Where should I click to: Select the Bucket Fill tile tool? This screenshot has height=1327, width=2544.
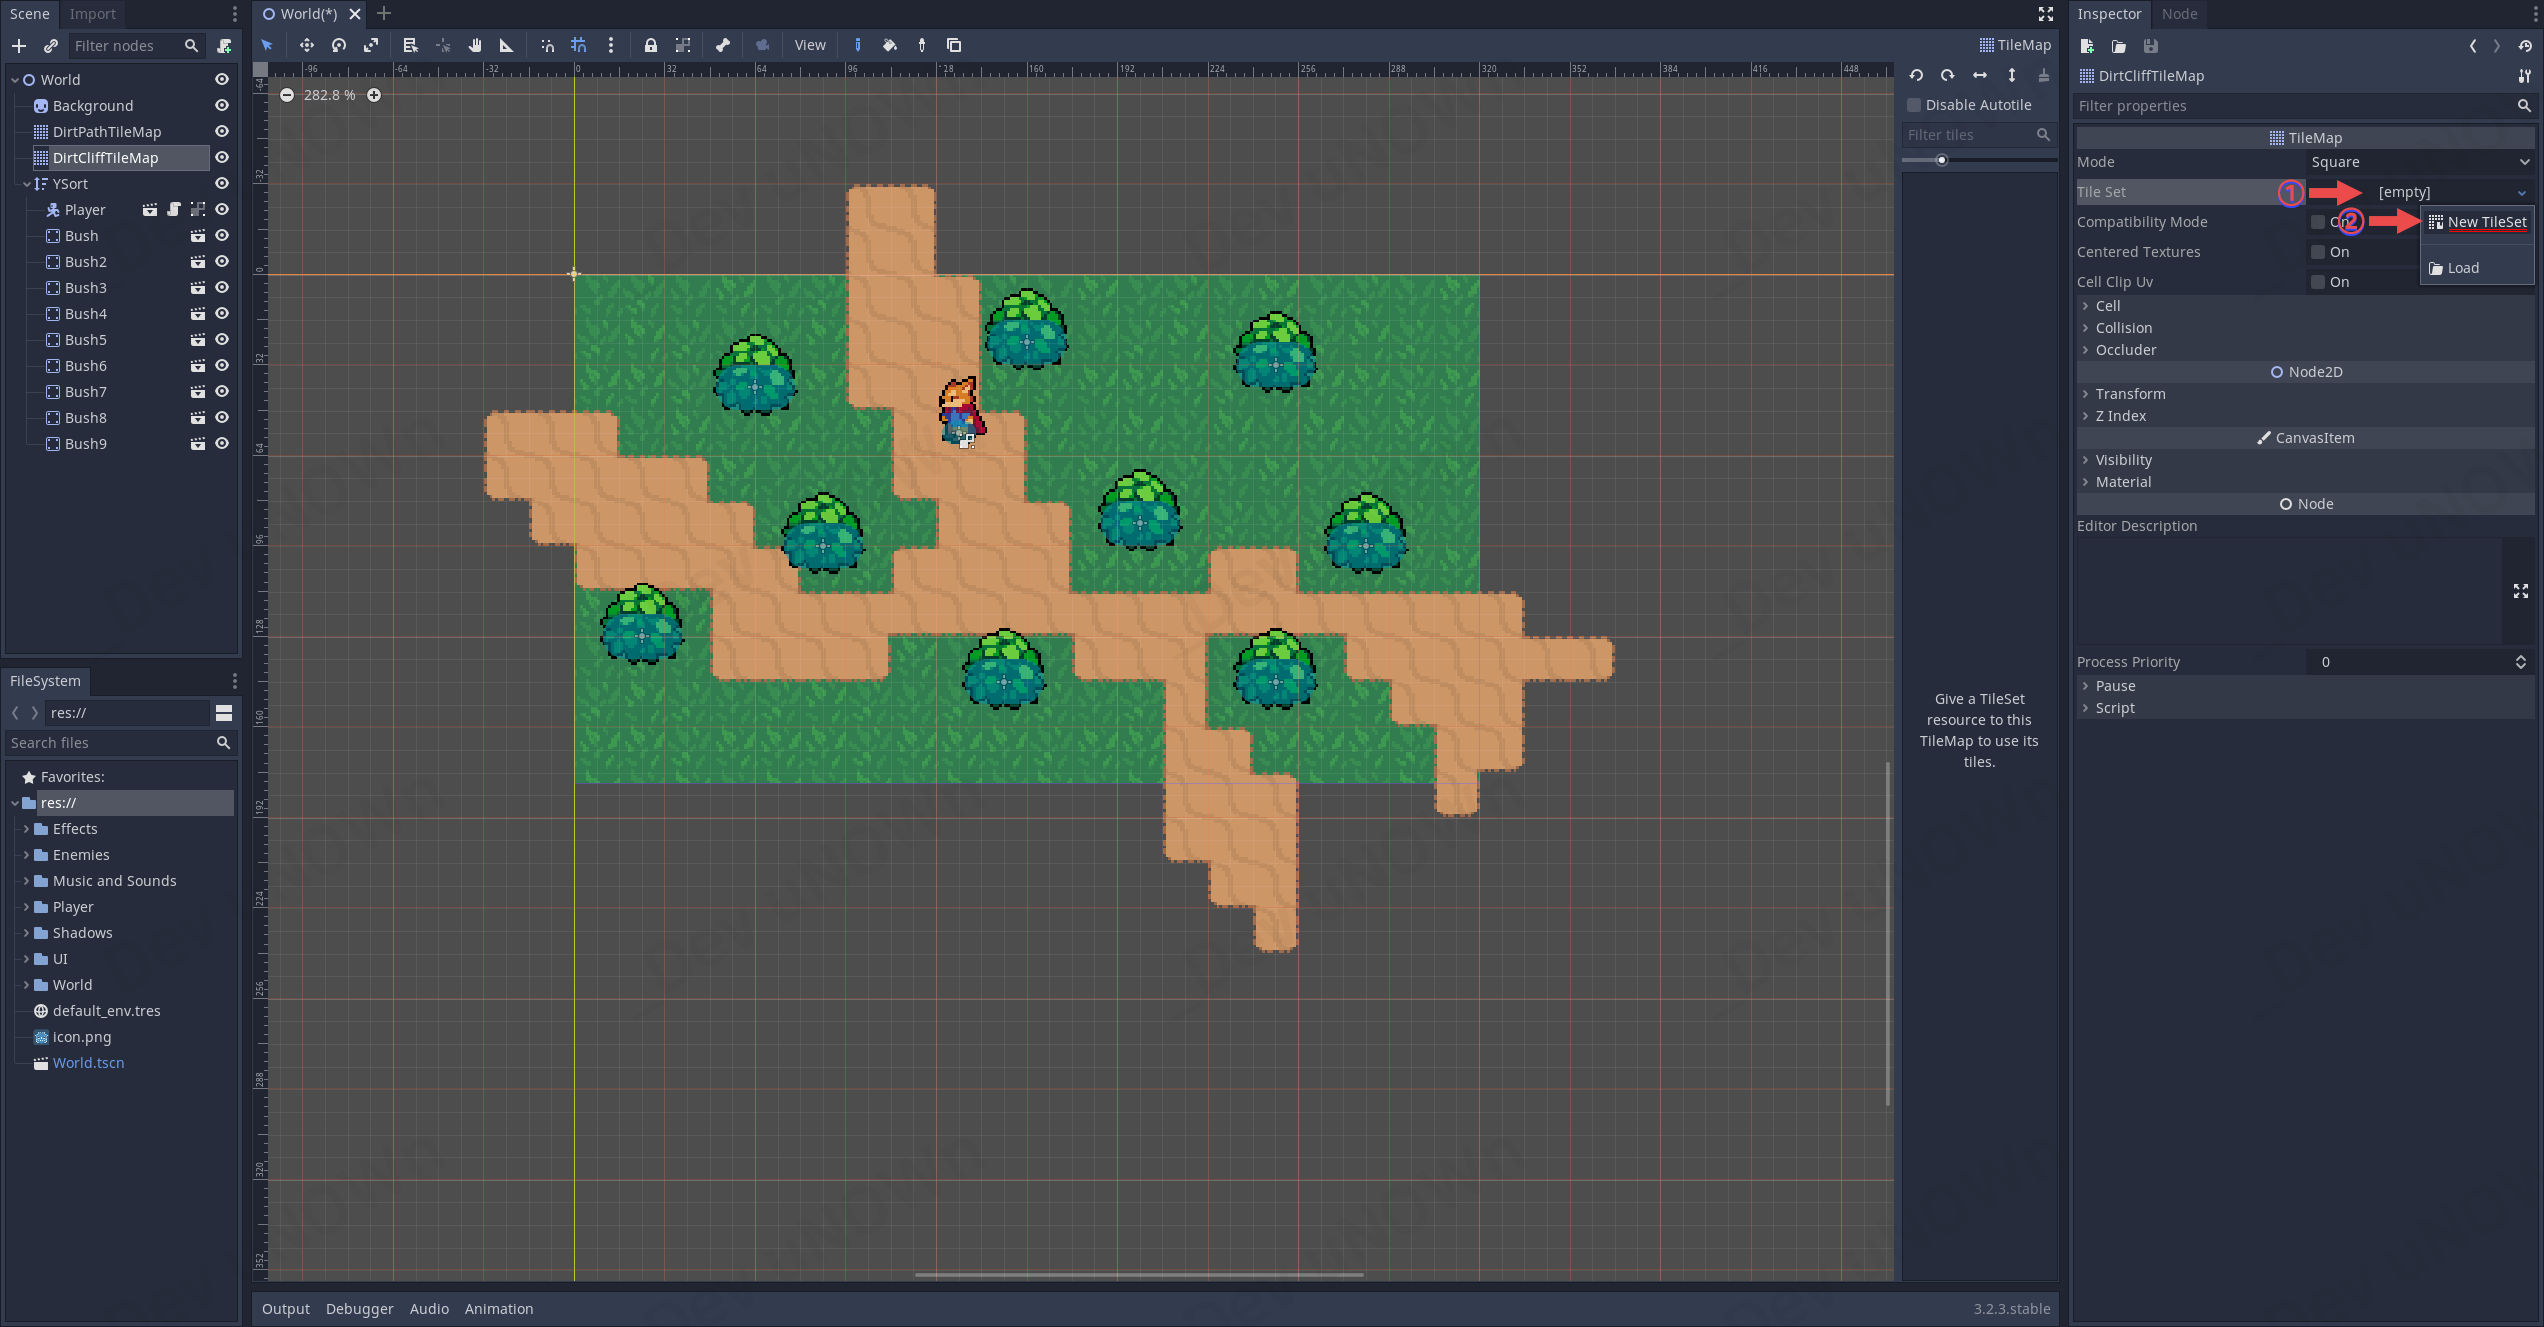click(889, 45)
